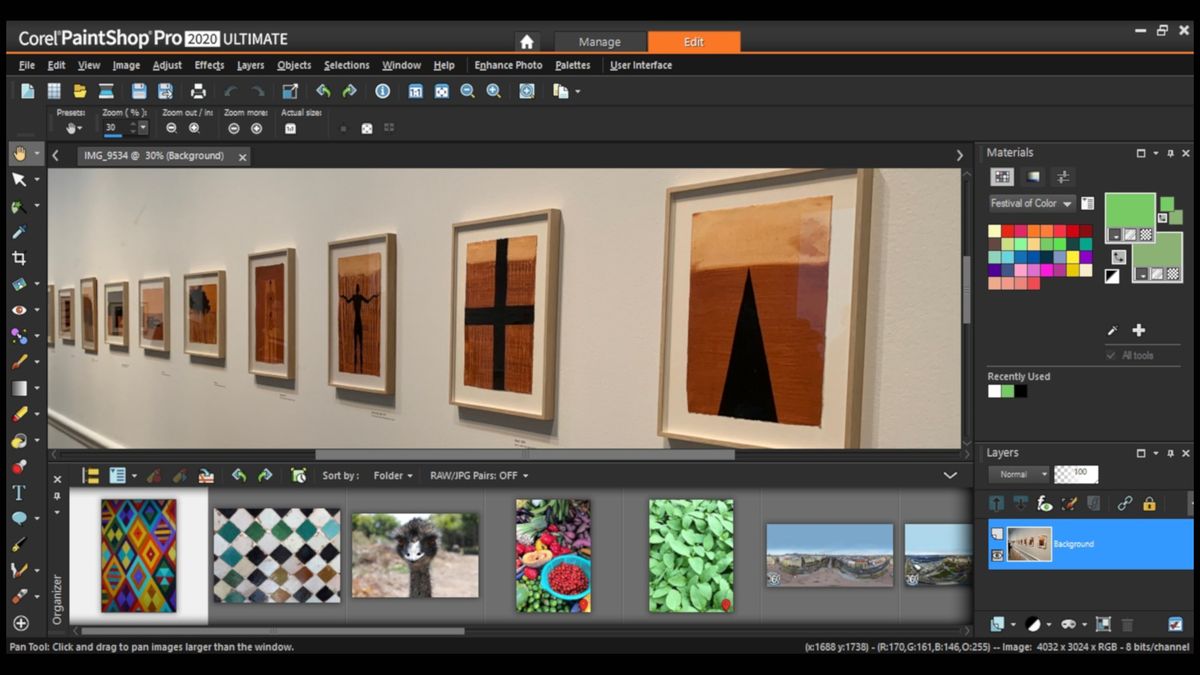Expand the Sort by Folder dropdown
The width and height of the screenshot is (1200, 675).
tap(393, 476)
